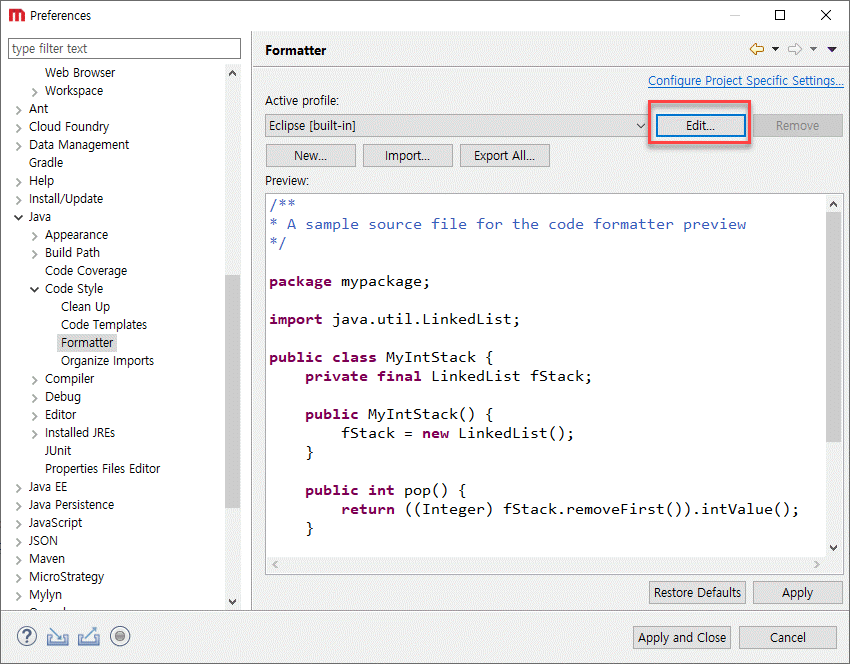850x664 pixels.
Task: Open the view menu triangle
Action: [832, 49]
